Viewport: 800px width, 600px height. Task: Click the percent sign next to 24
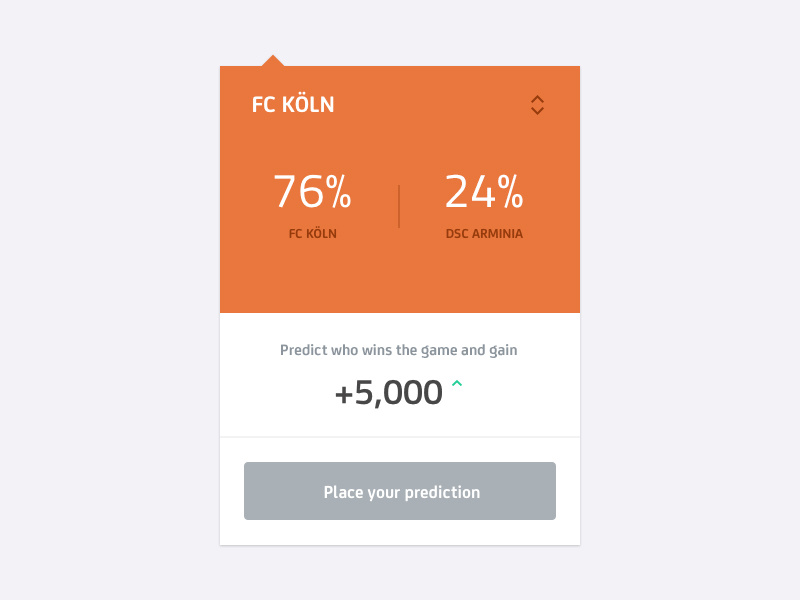click(511, 191)
